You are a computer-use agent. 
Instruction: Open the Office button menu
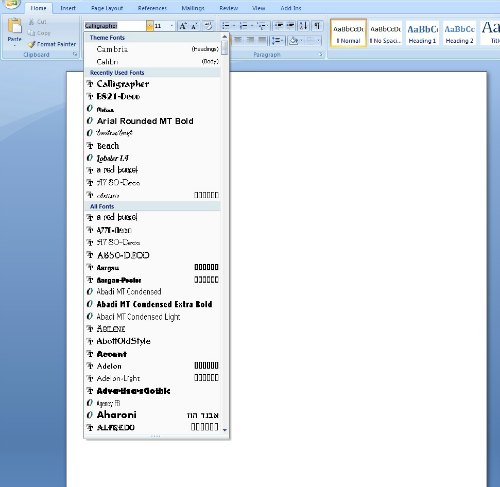[x=11, y=3]
